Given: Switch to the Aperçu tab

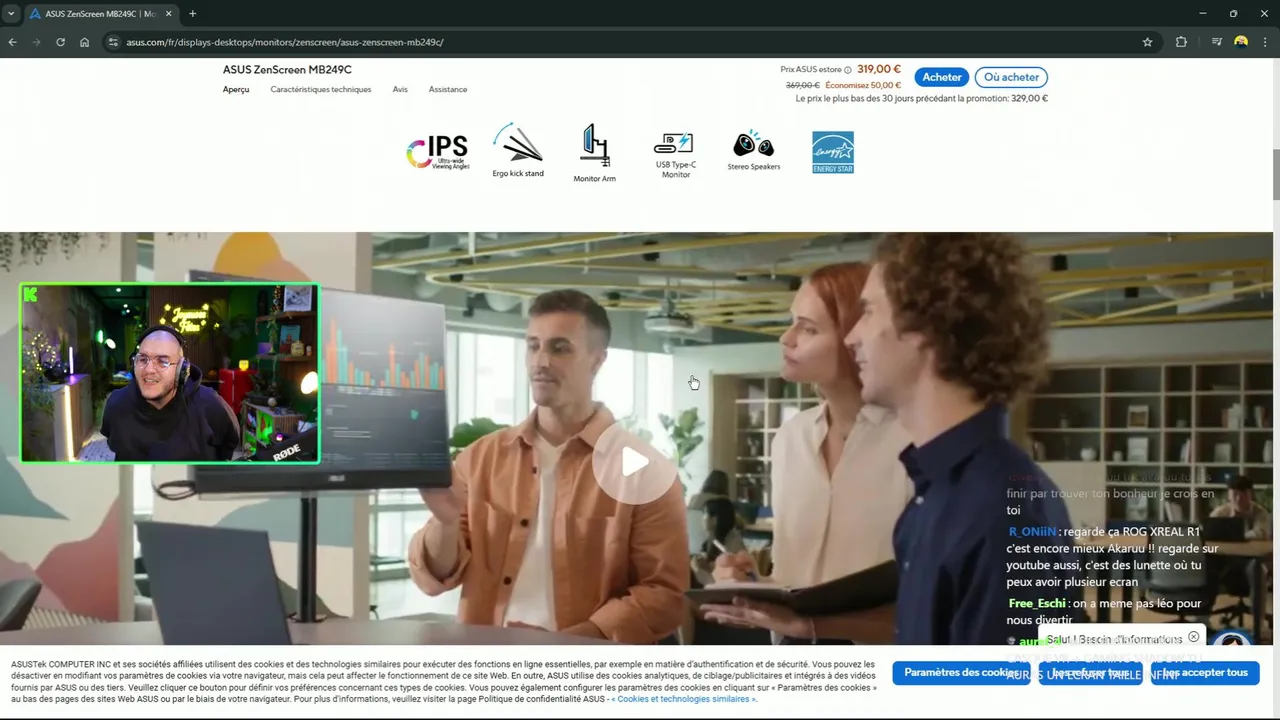Looking at the screenshot, I should click(236, 89).
